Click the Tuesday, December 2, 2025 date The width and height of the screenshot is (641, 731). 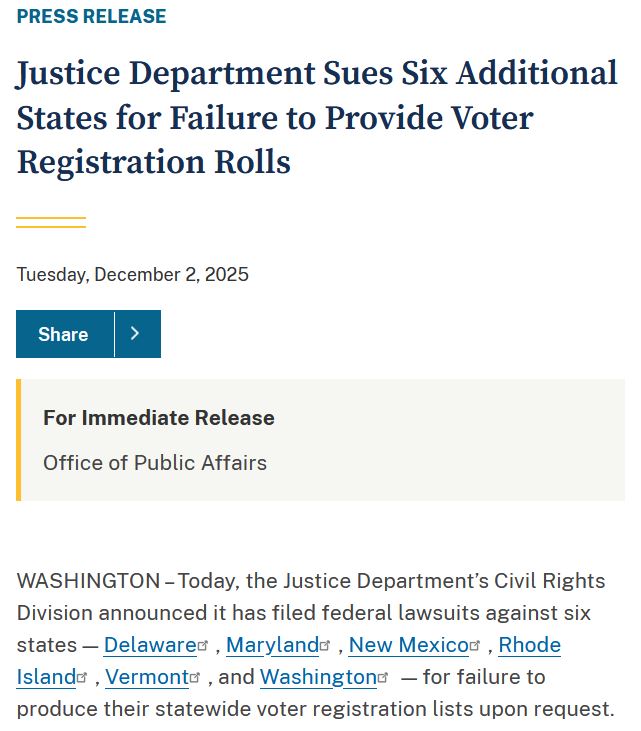[133, 274]
